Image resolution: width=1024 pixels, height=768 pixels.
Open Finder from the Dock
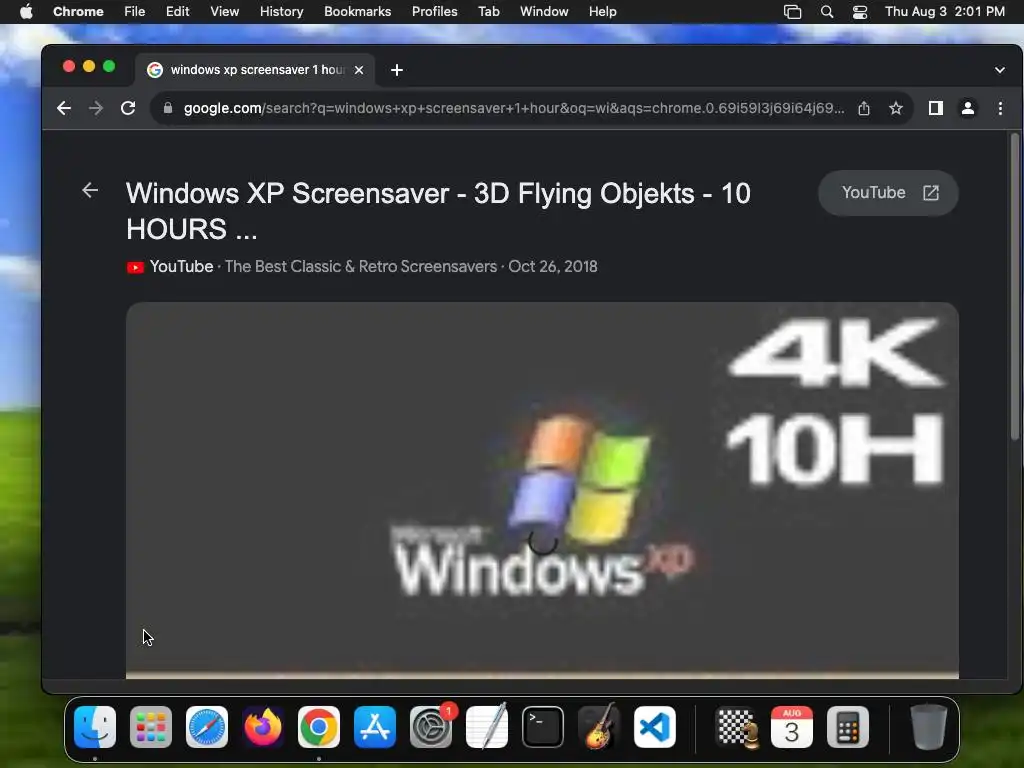(x=95, y=727)
